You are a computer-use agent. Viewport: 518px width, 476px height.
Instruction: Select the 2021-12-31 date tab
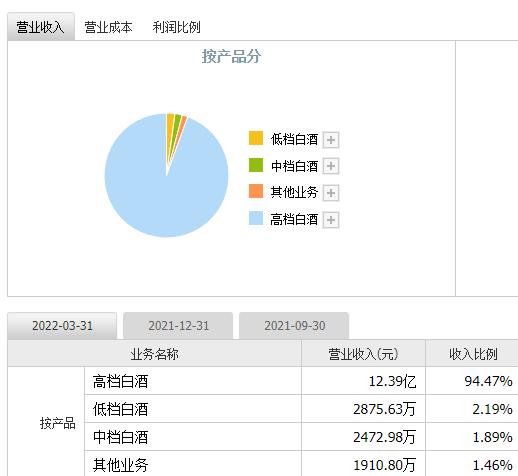click(x=178, y=326)
